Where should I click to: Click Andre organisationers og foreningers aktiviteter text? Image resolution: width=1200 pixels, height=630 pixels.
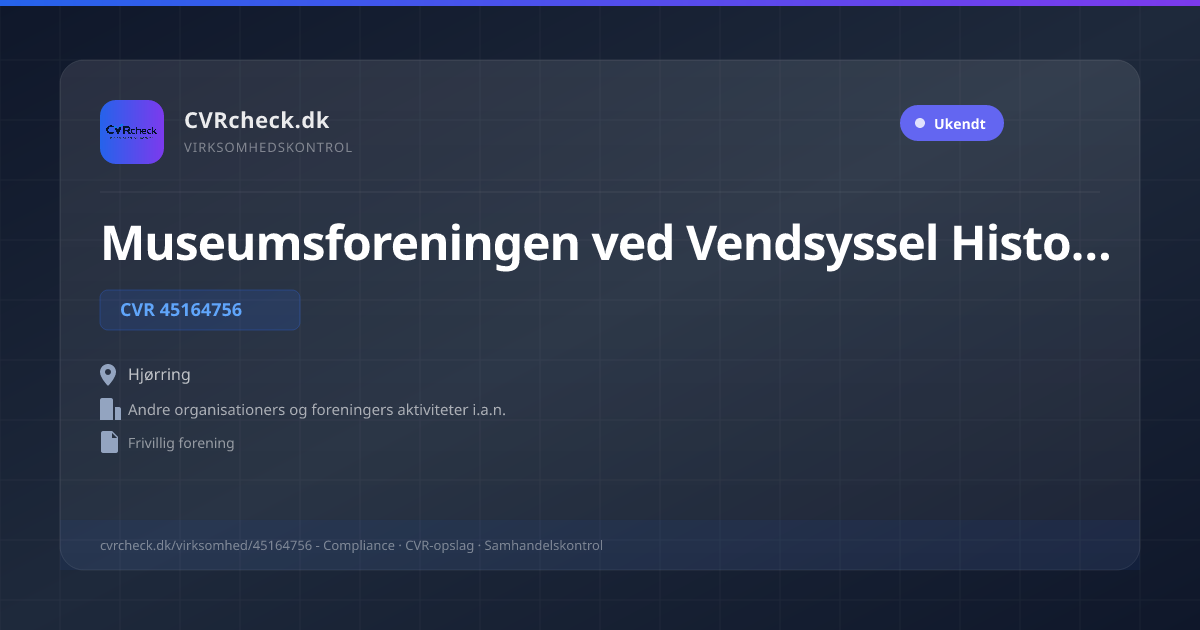tap(317, 410)
